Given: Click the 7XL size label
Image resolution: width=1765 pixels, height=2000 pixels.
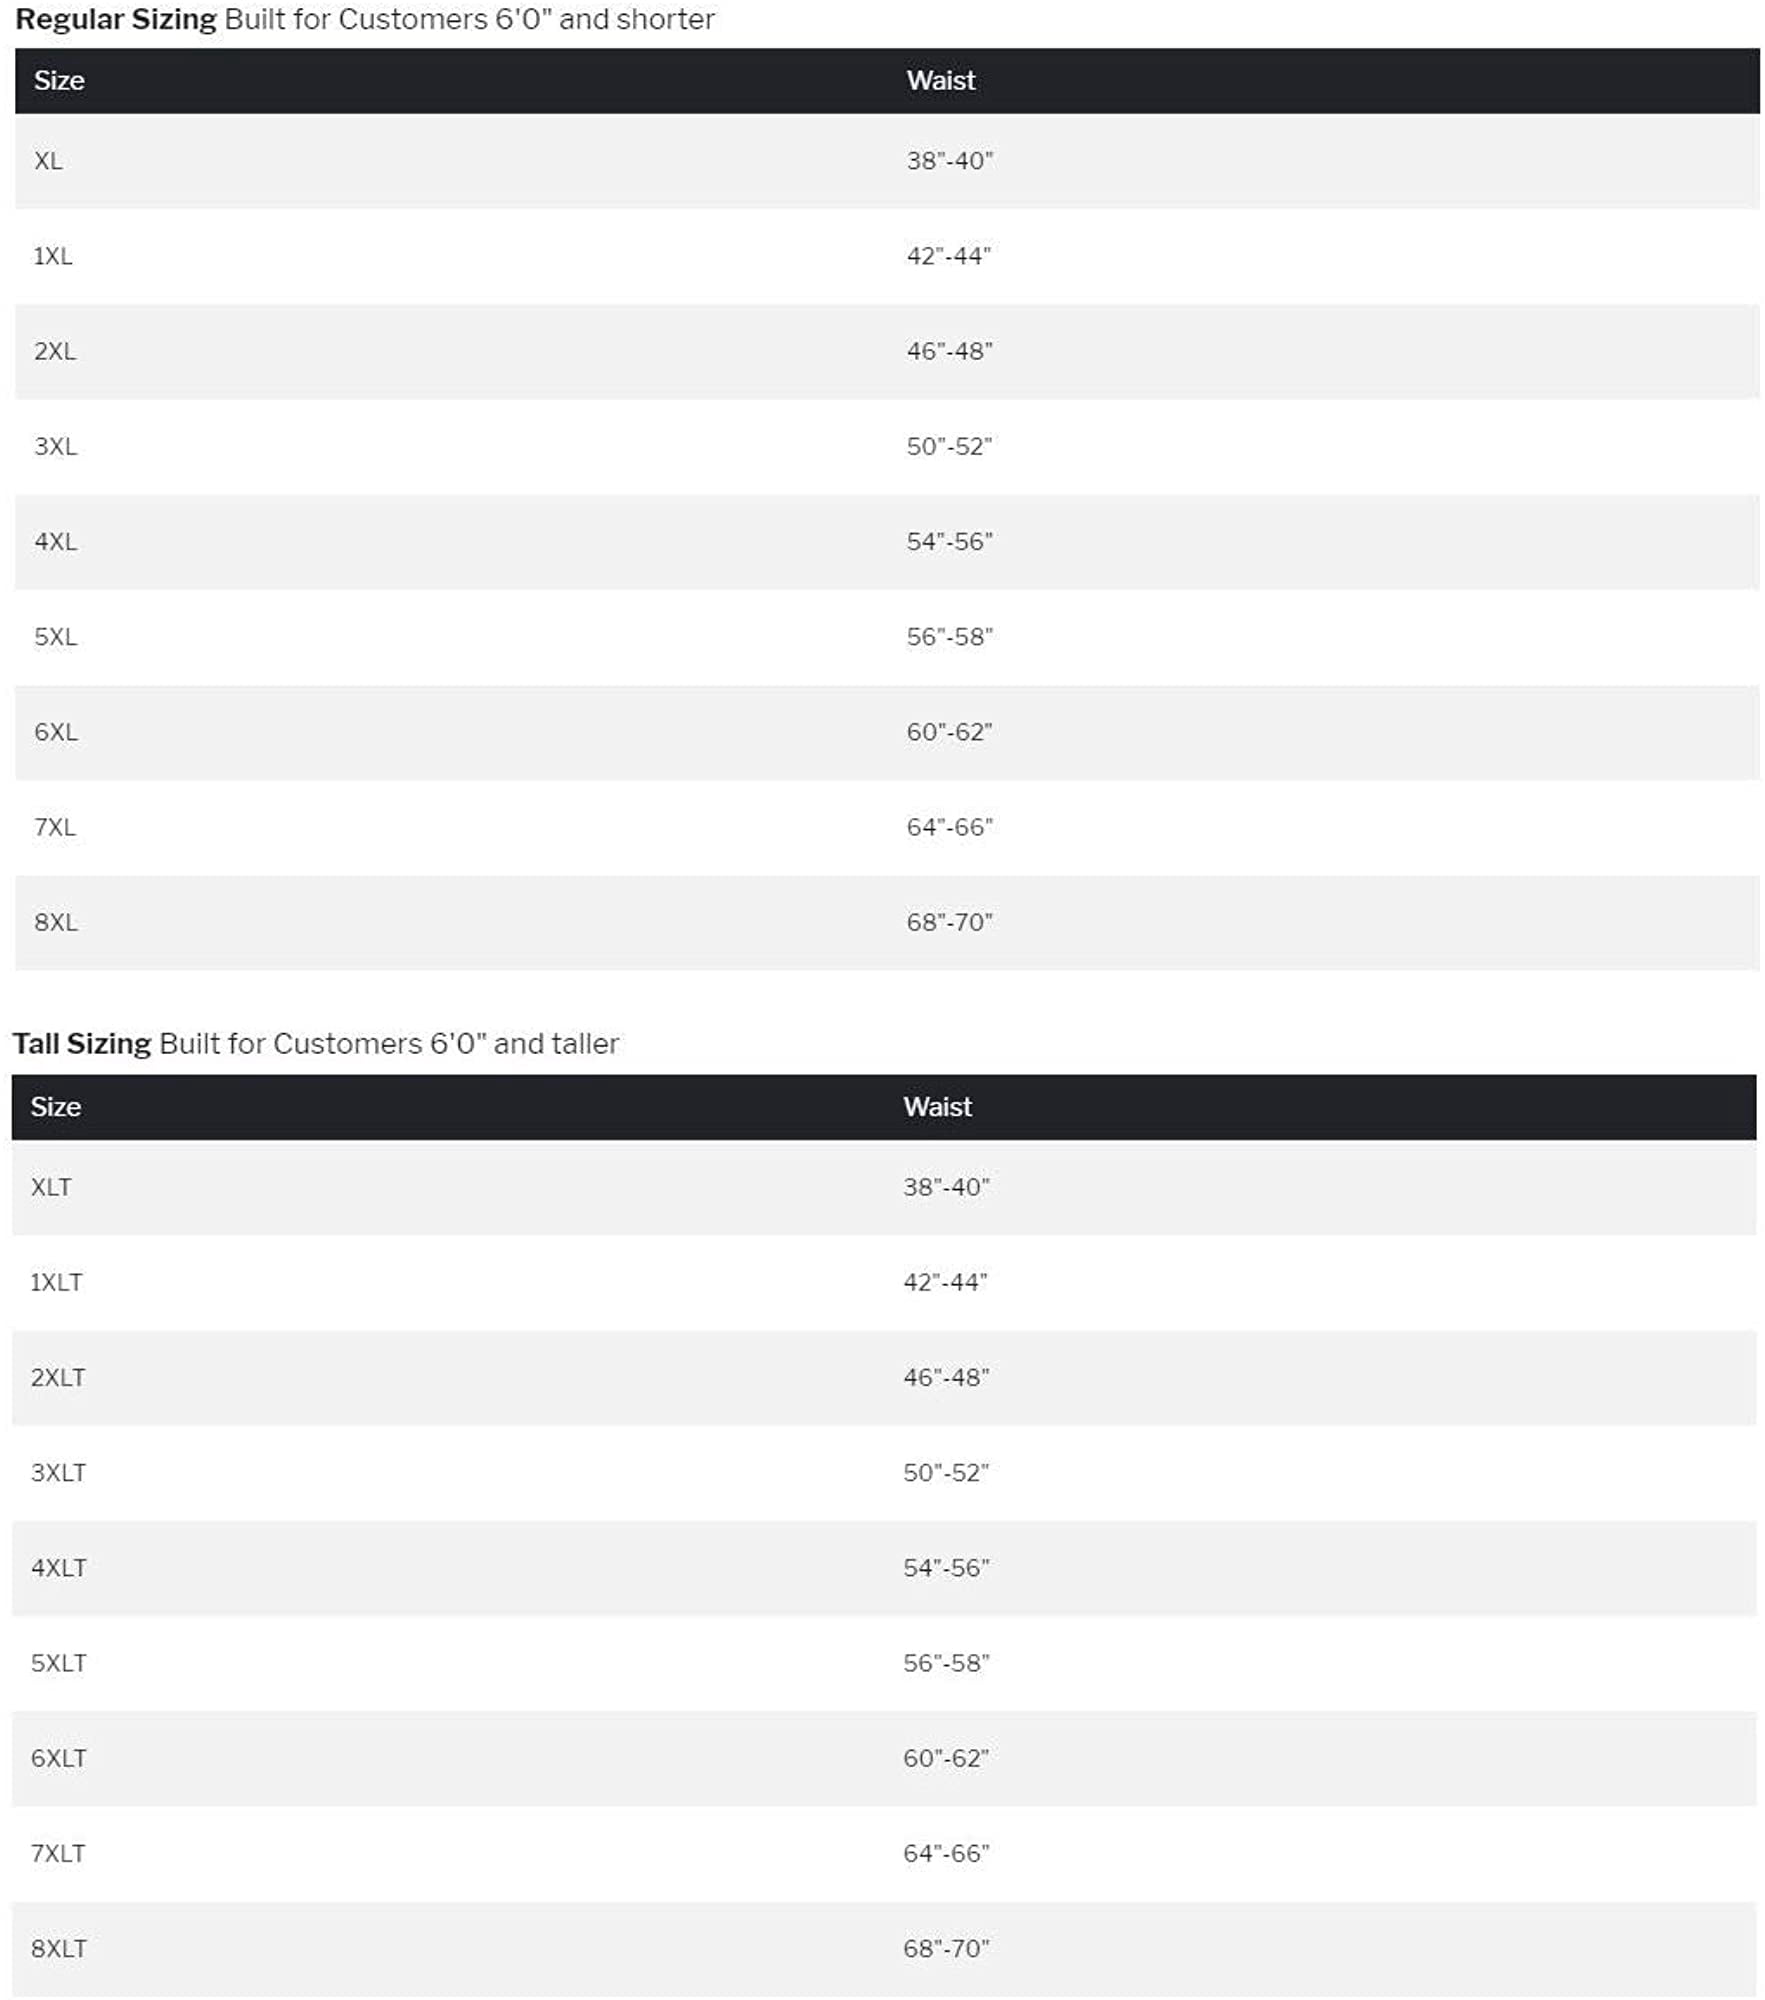Looking at the screenshot, I should pos(55,827).
